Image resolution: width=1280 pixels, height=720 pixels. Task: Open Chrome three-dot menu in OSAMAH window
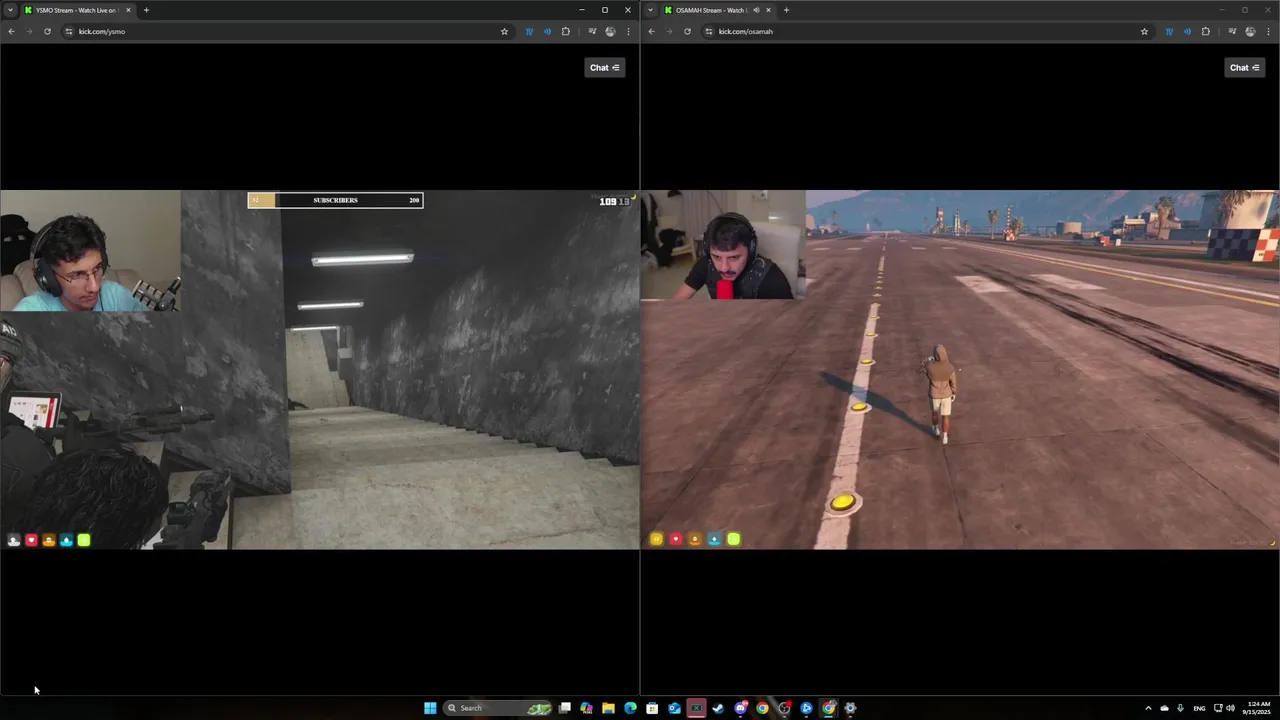pos(1268,31)
